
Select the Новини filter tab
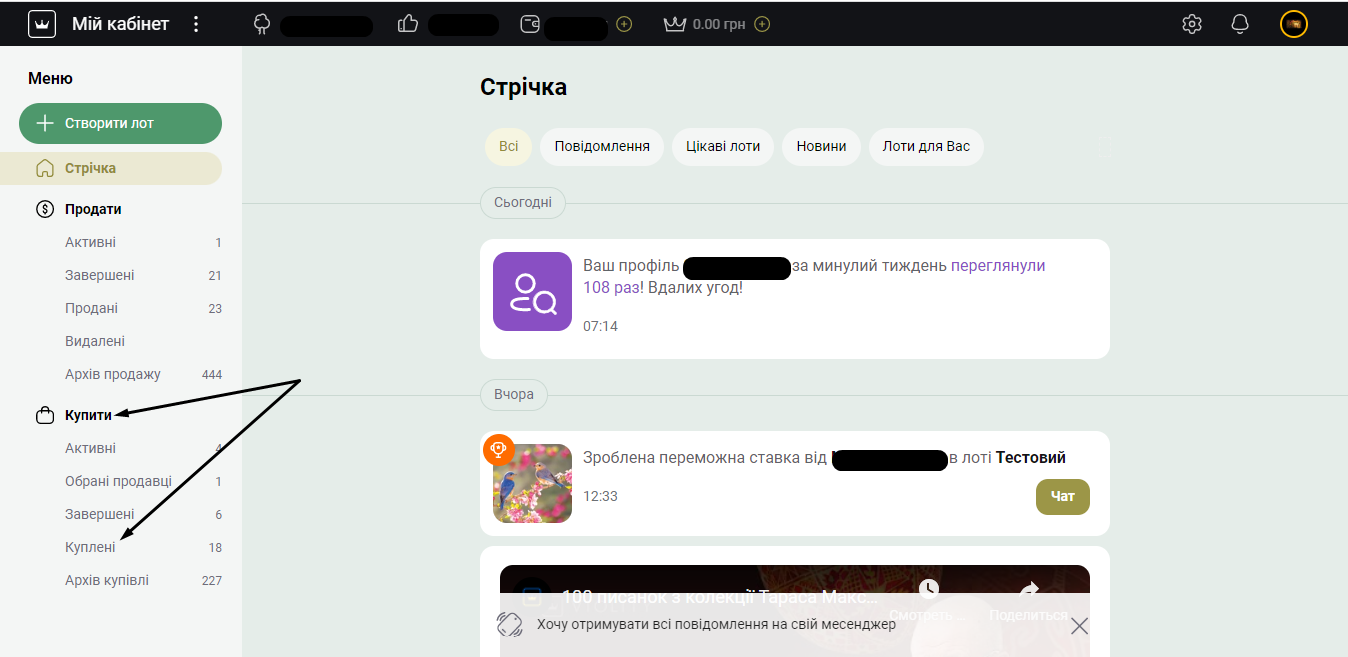821,146
